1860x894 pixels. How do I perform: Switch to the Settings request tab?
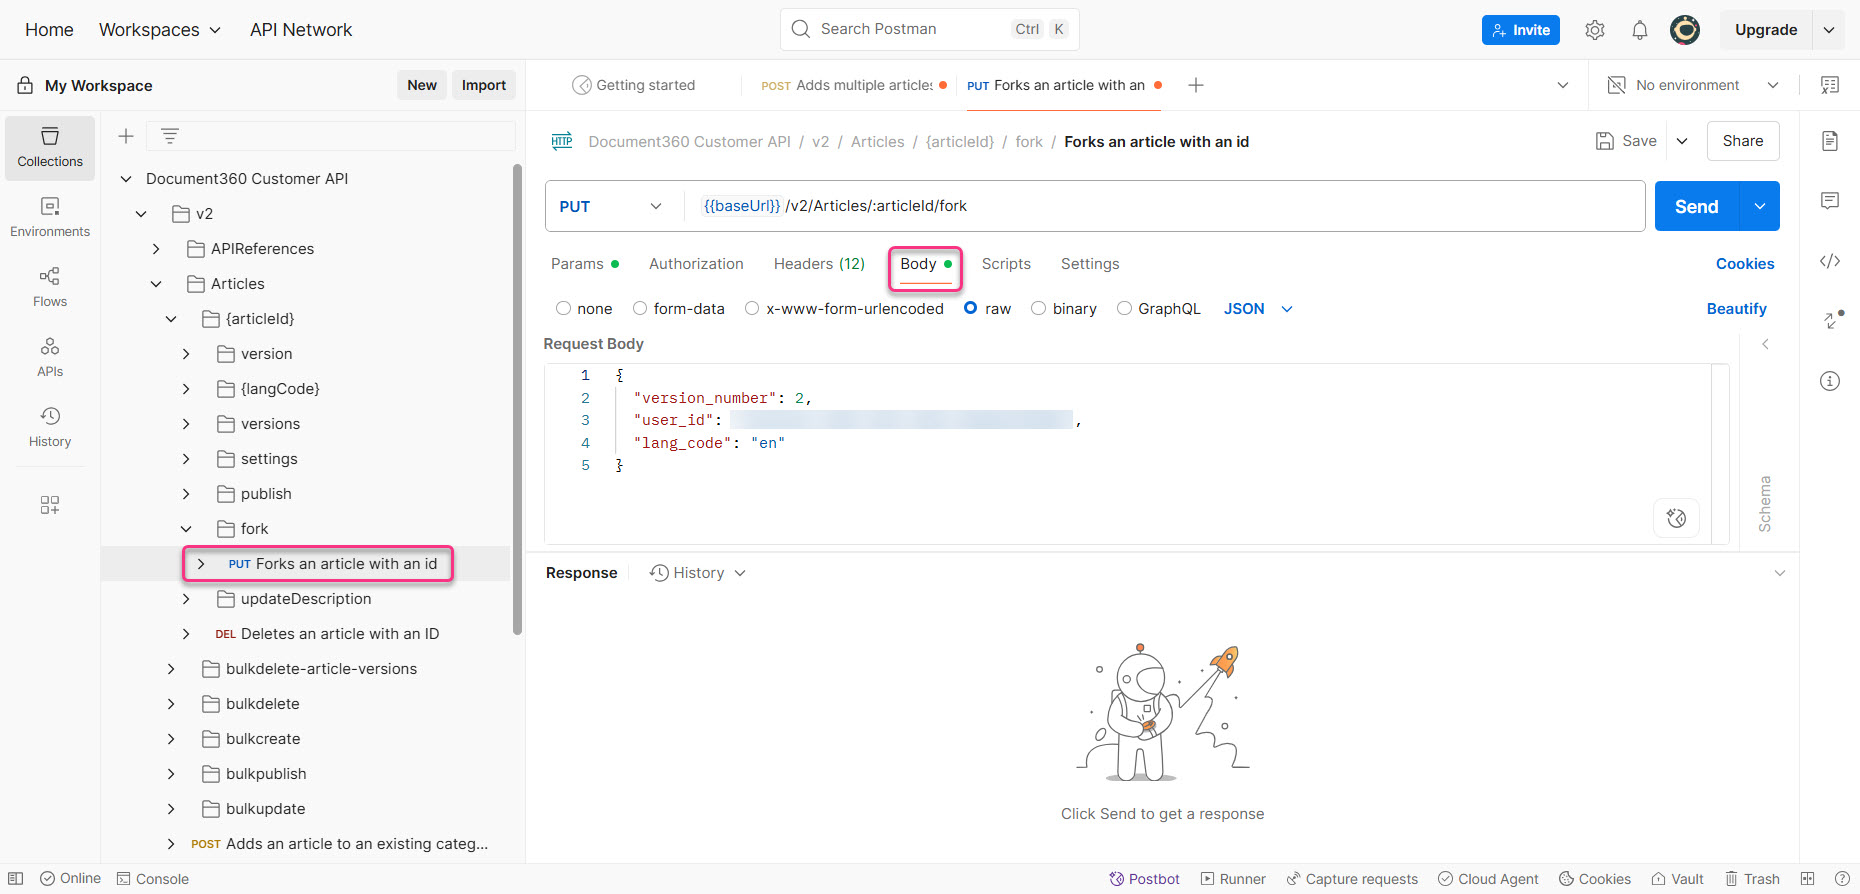click(1090, 264)
